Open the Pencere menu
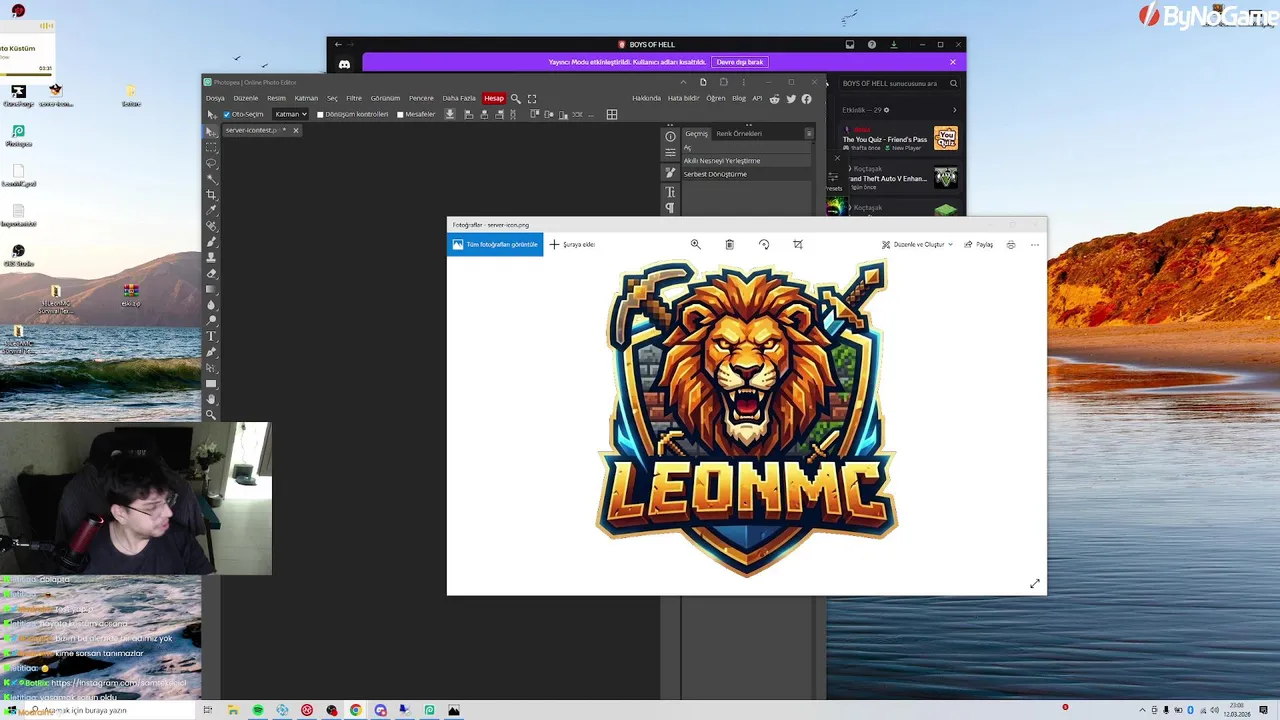 (421, 98)
